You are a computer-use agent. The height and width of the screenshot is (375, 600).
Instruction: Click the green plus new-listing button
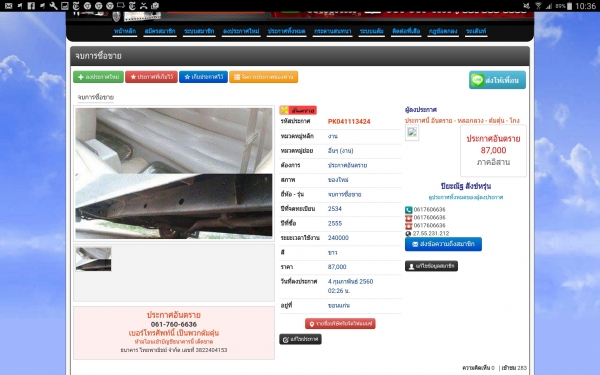pyautogui.click(x=98, y=77)
